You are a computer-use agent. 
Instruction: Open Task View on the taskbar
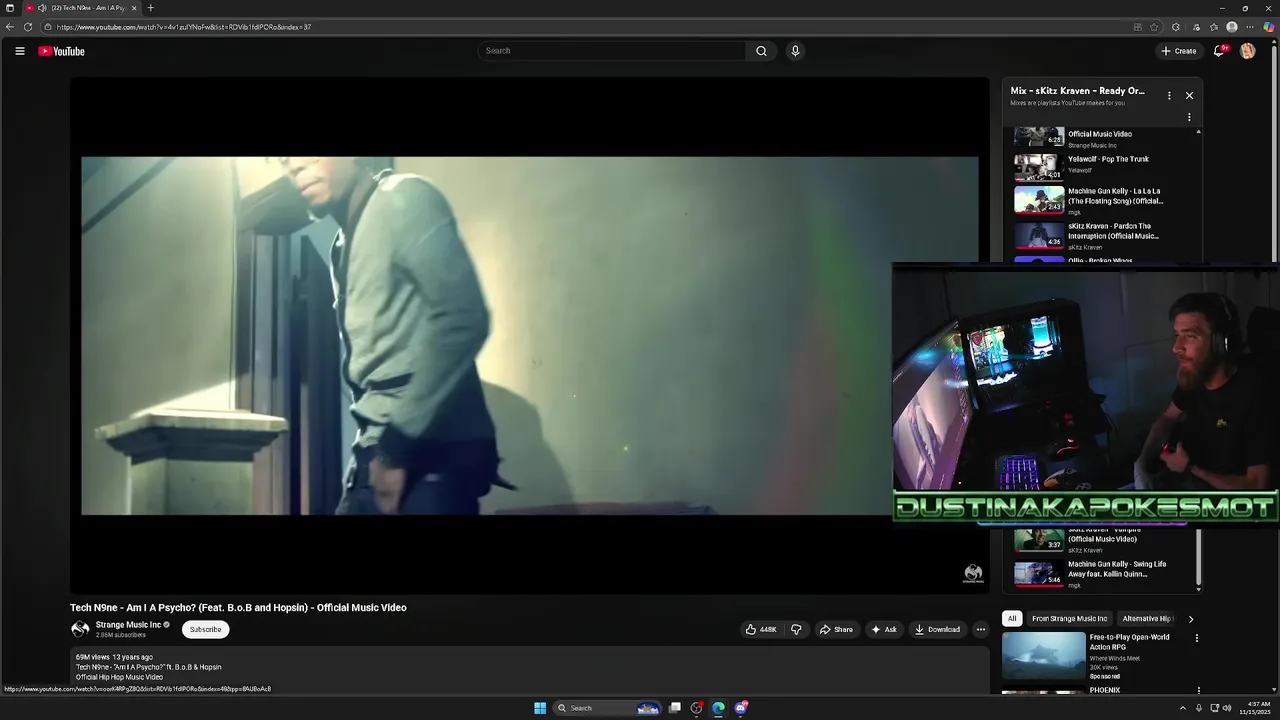(675, 708)
